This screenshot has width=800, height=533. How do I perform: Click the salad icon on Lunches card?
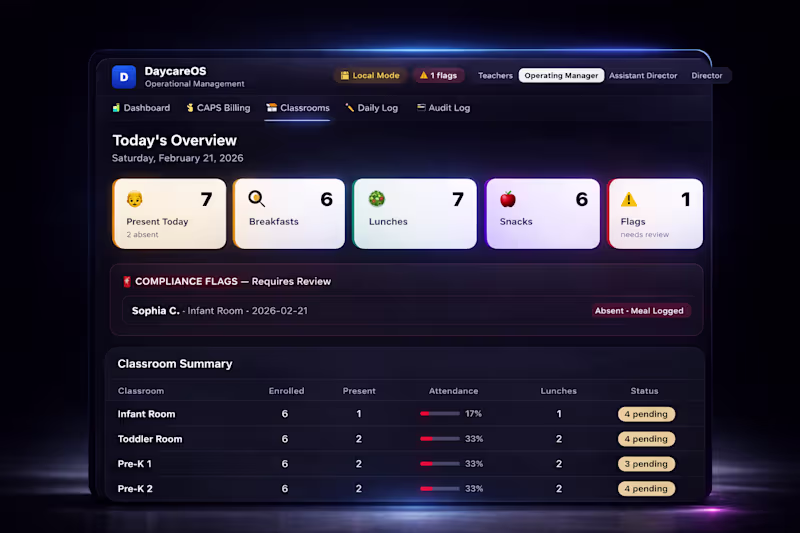tap(377, 198)
